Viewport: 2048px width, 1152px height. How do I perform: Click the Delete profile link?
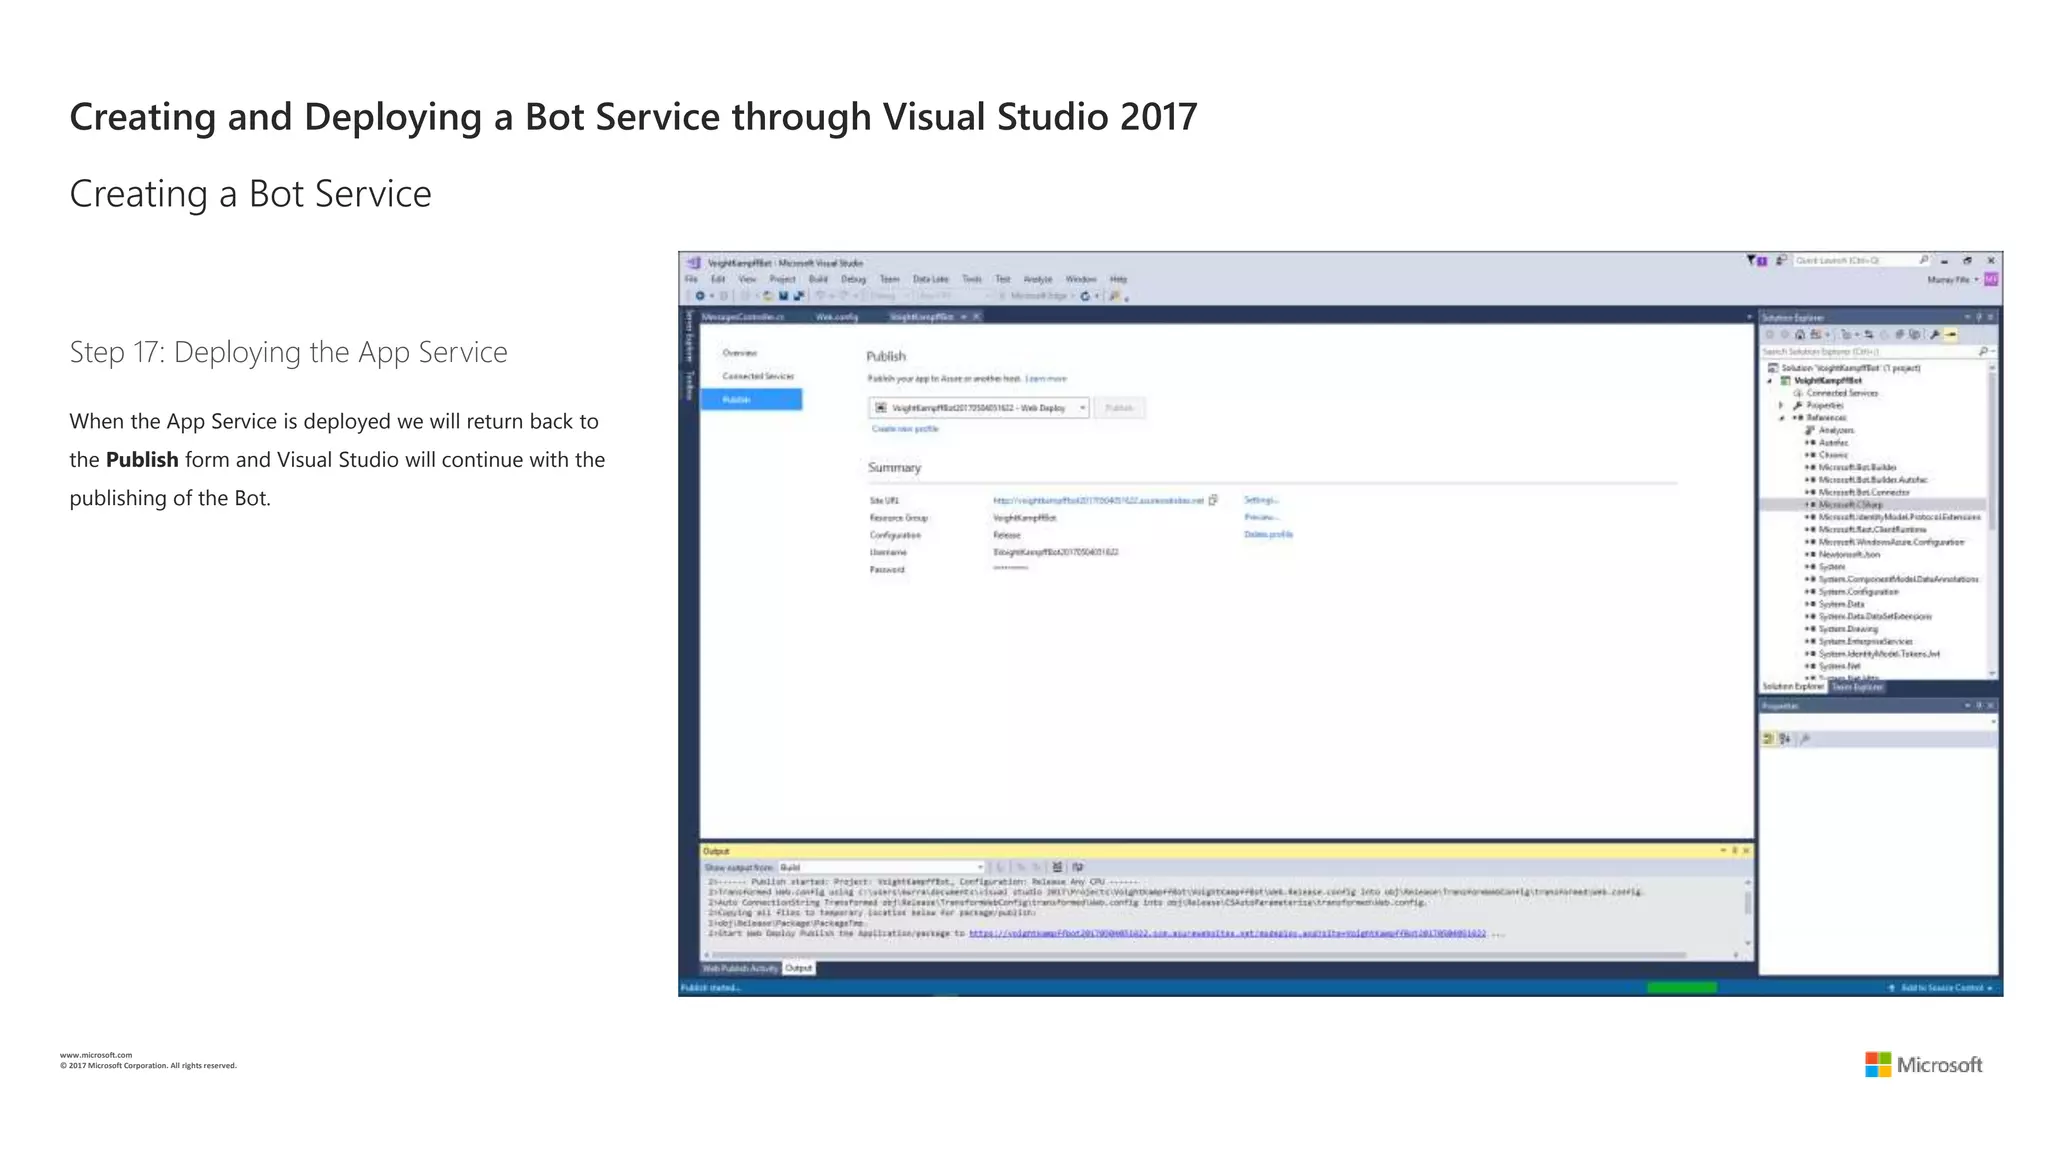[x=1268, y=534]
